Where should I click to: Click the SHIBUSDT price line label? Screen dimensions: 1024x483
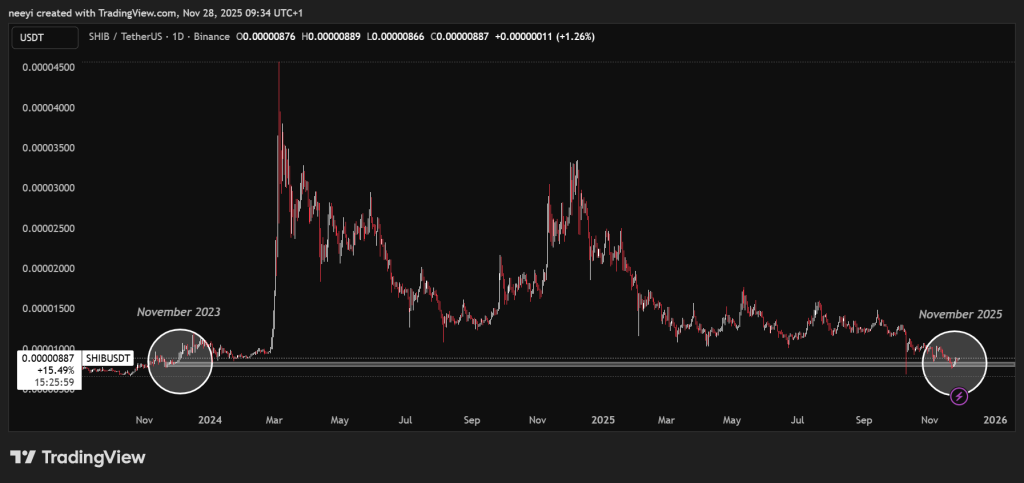(x=108, y=358)
